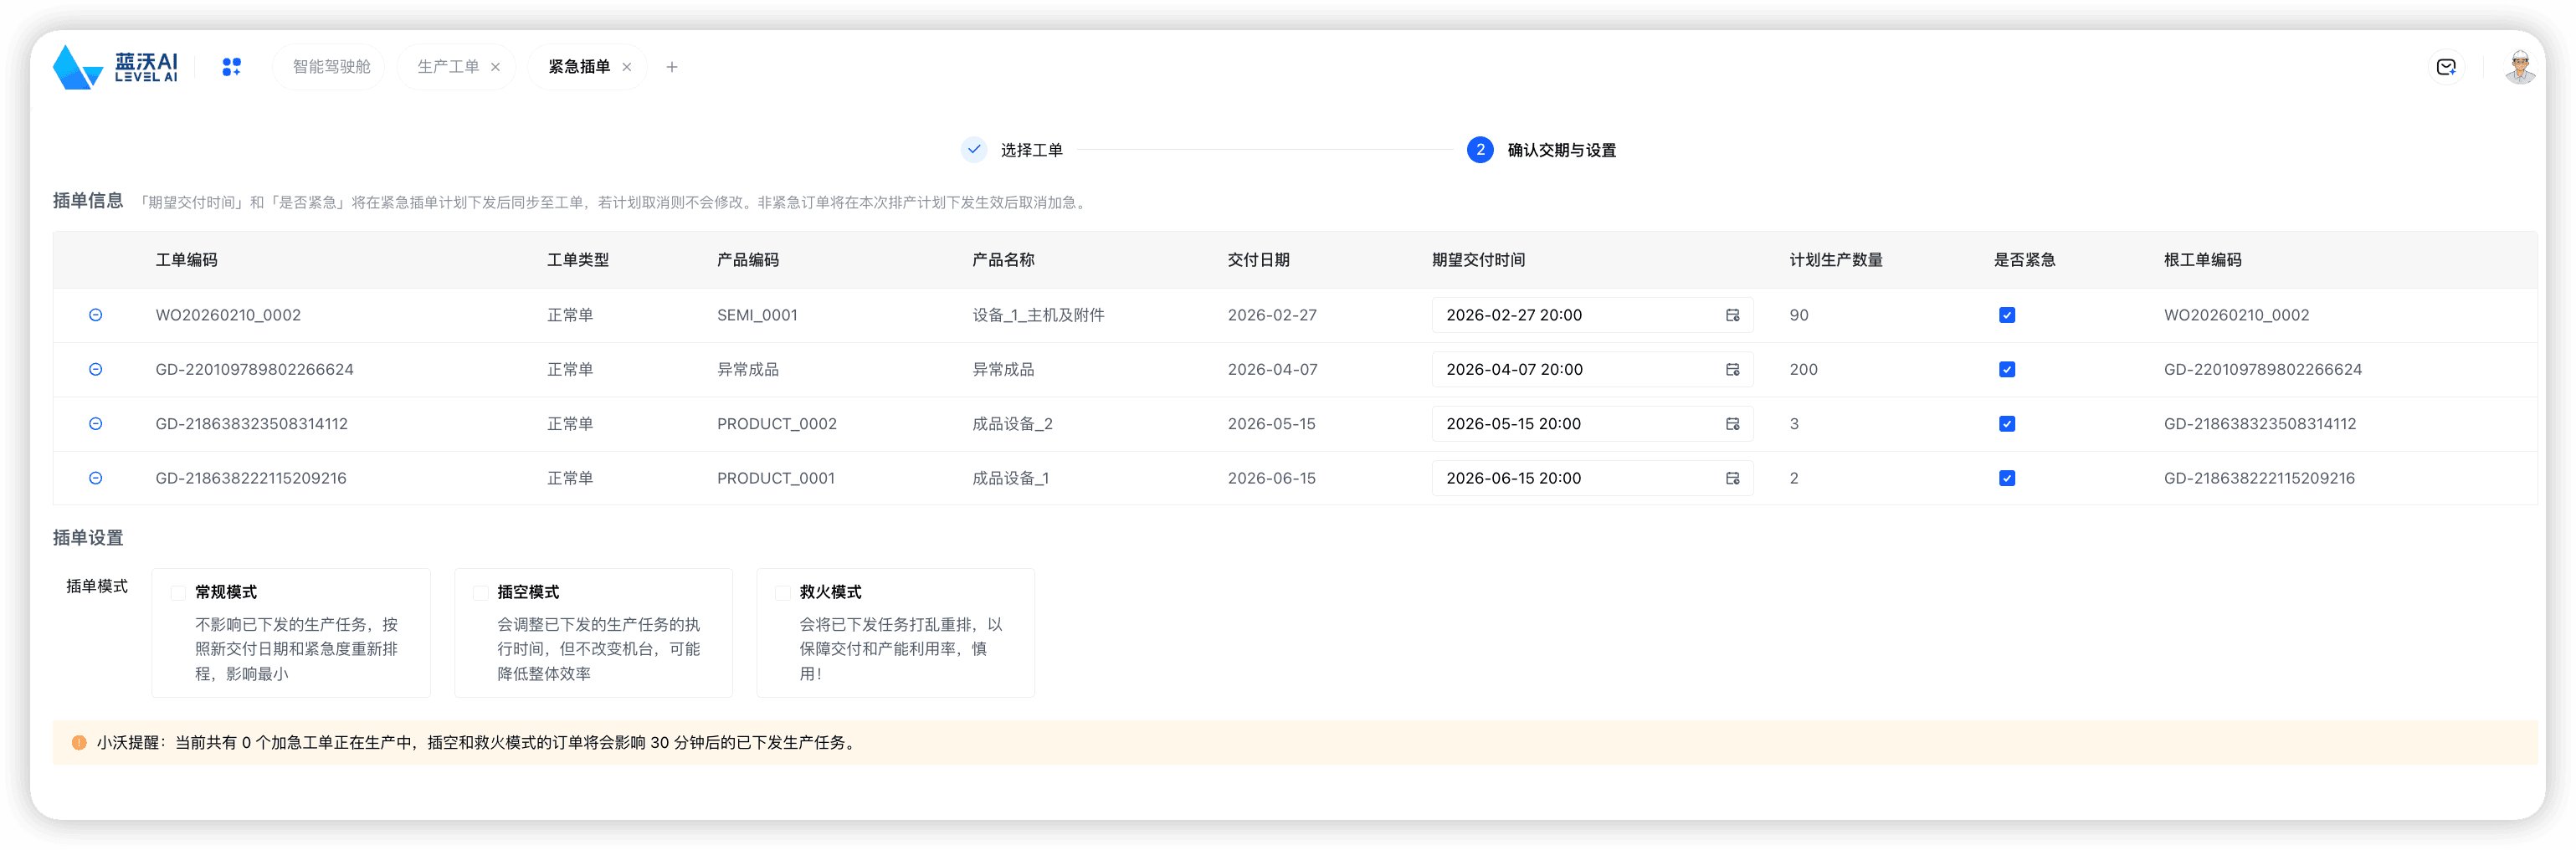Click the remove icon on row WO20260210_0002
This screenshot has height=850, width=2576.
(95, 315)
